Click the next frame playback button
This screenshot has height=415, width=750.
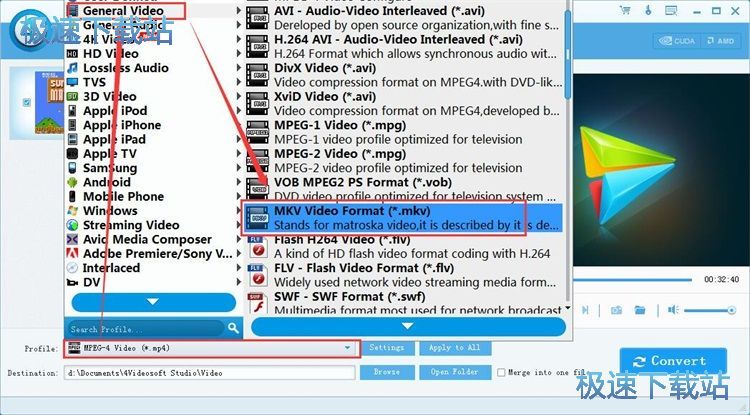[585, 310]
